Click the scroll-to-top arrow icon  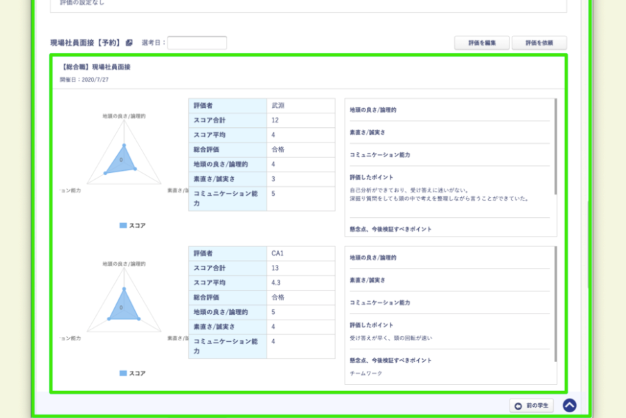click(569, 405)
